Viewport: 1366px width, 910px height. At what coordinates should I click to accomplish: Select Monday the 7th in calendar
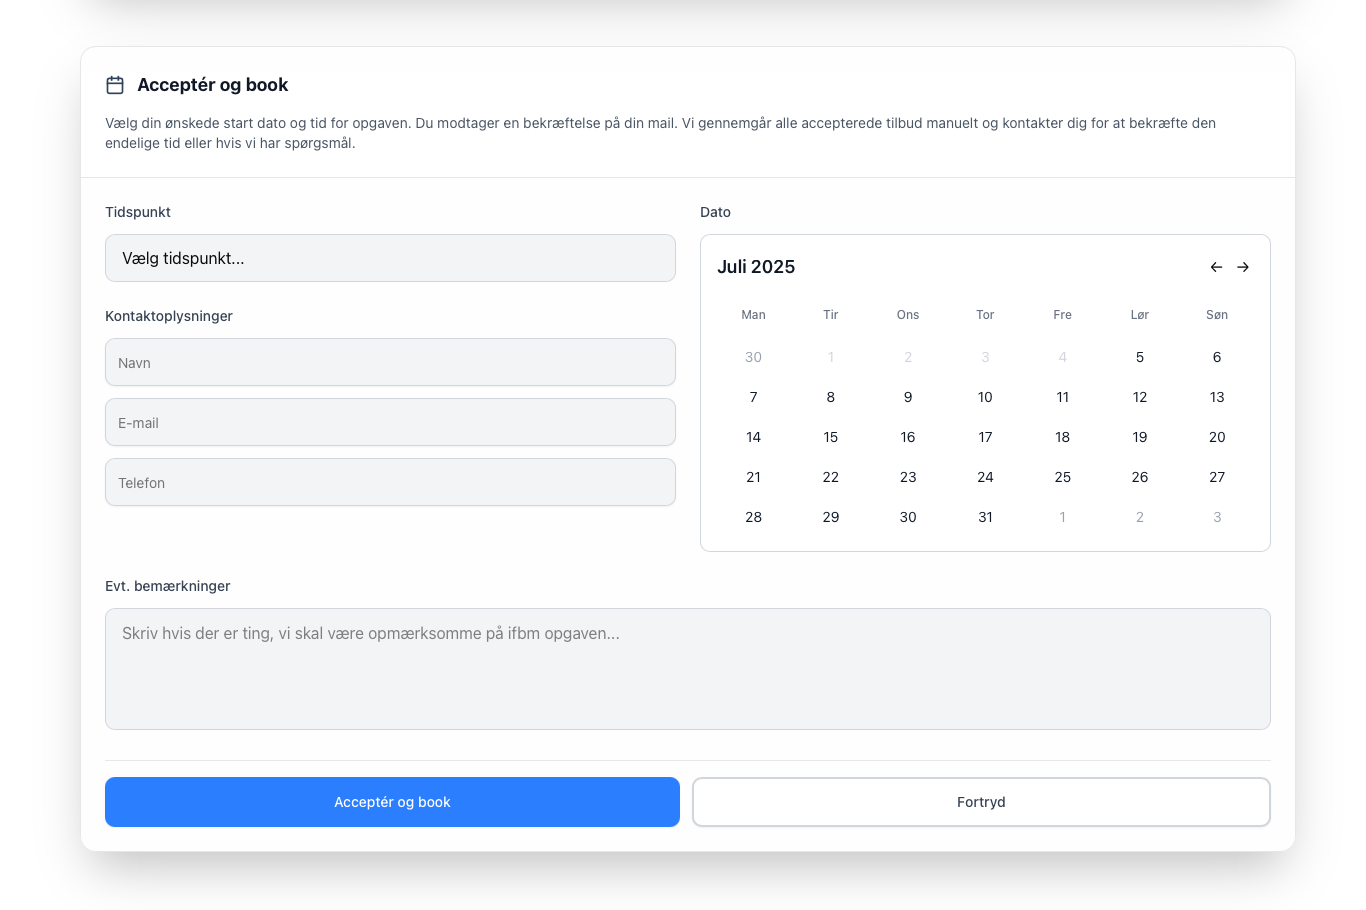click(753, 397)
